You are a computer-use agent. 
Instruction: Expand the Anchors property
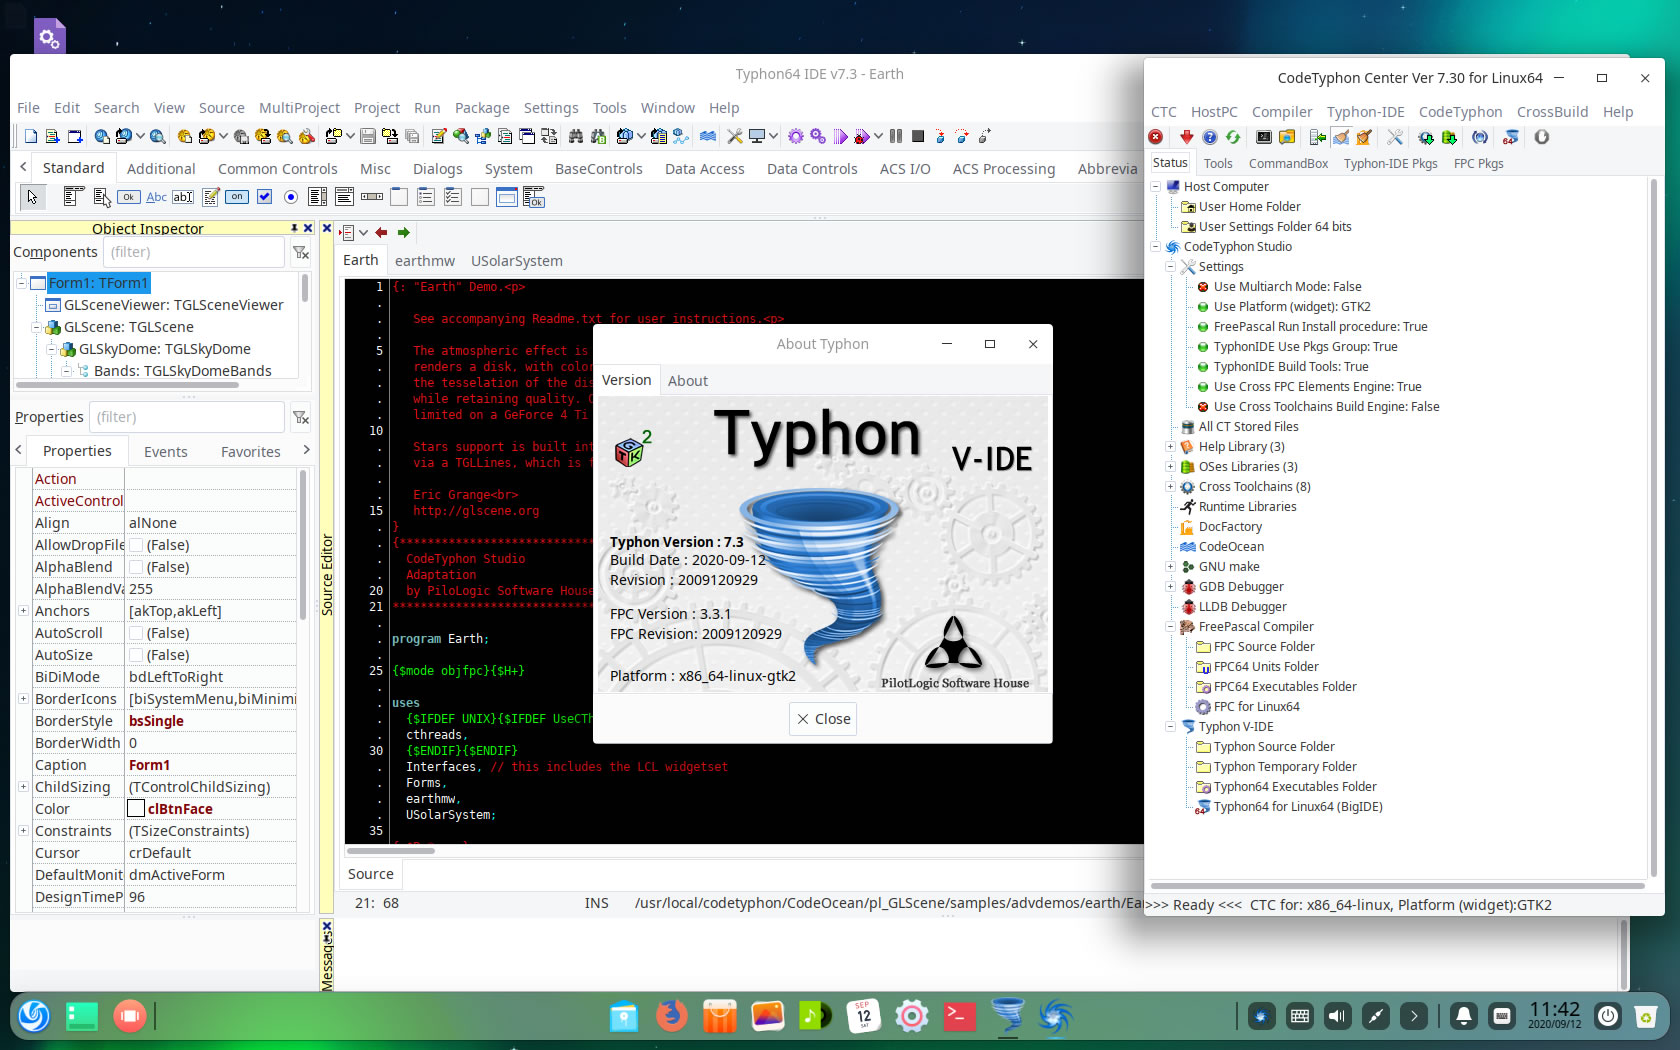tap(23, 610)
